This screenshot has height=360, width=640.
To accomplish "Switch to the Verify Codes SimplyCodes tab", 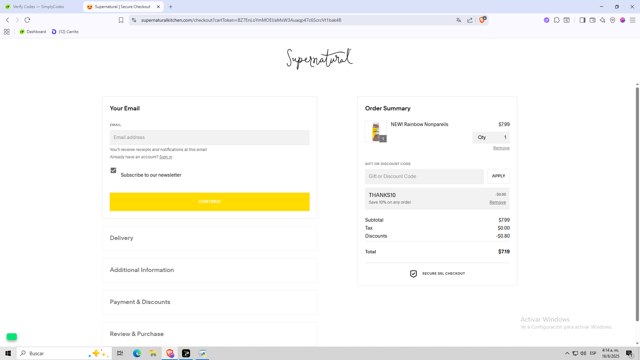I will 39,7.
